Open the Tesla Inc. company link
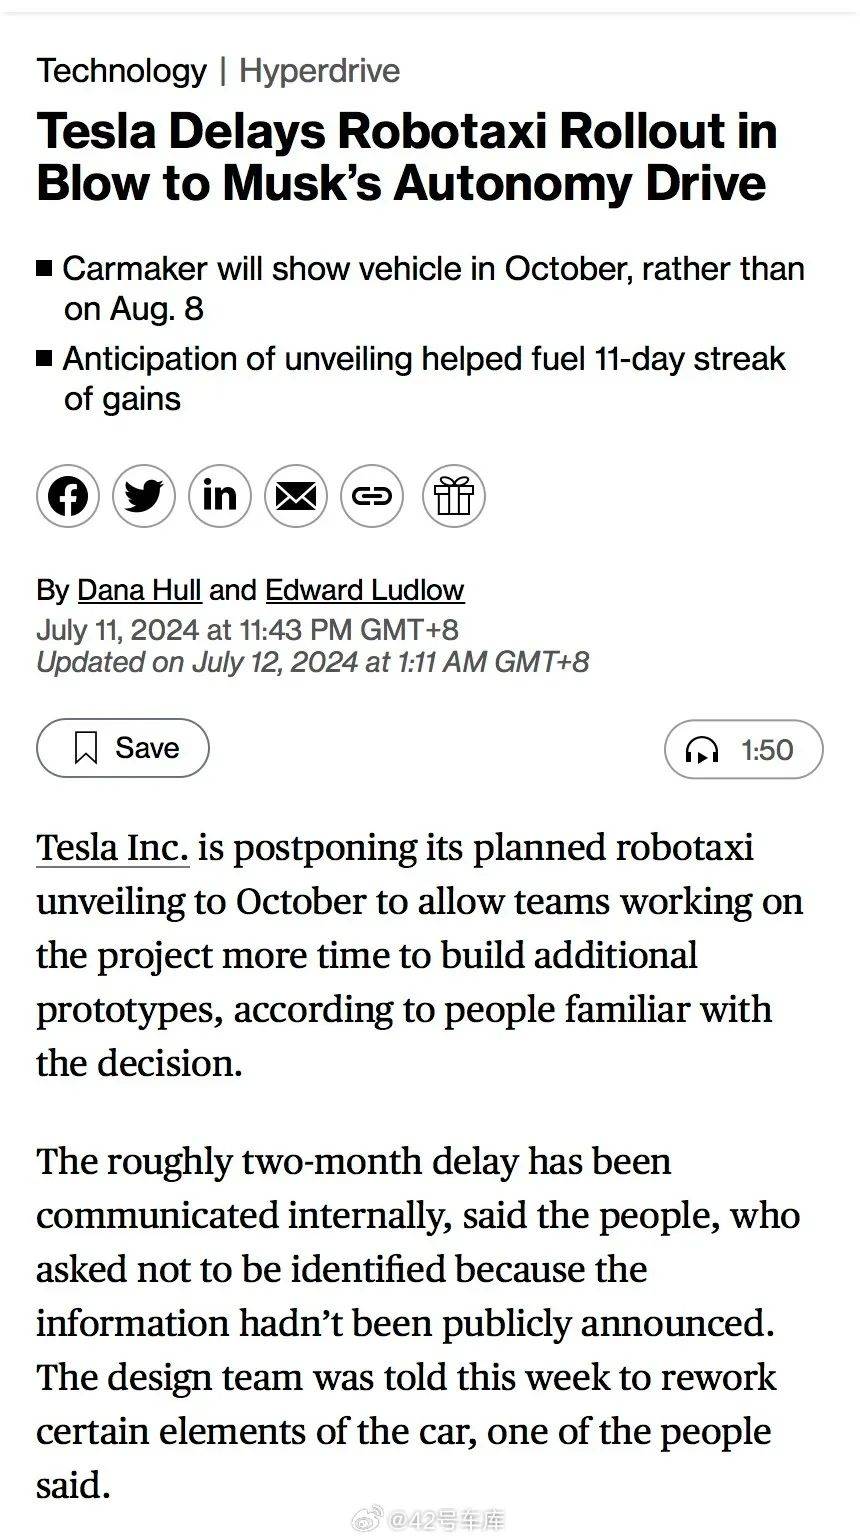The image size is (860, 1540). click(x=112, y=847)
